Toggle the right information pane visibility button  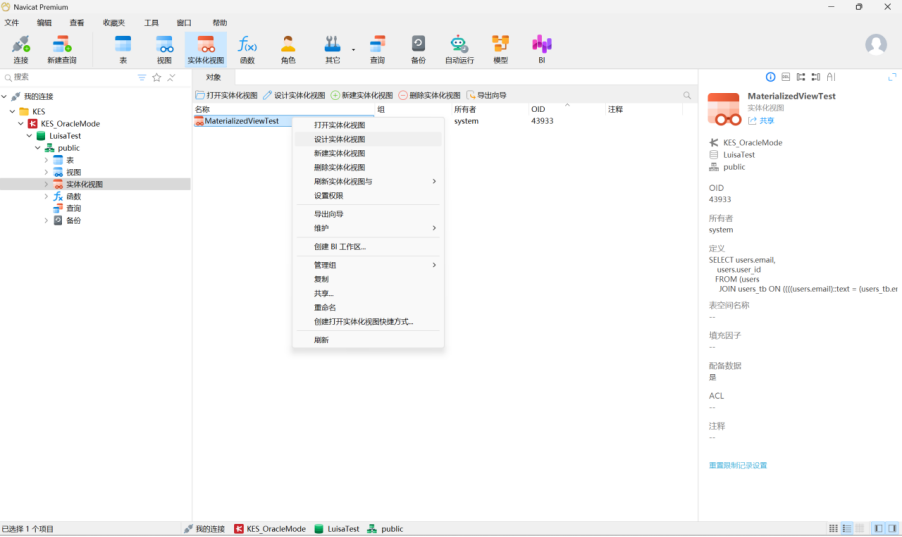(x=891, y=528)
